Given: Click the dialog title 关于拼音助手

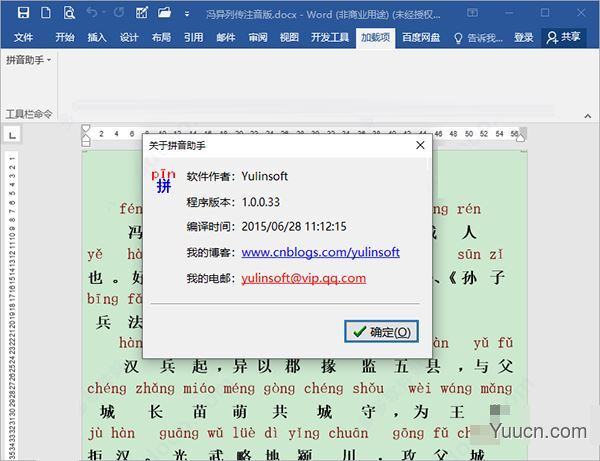Looking at the screenshot, I should pos(177,146).
